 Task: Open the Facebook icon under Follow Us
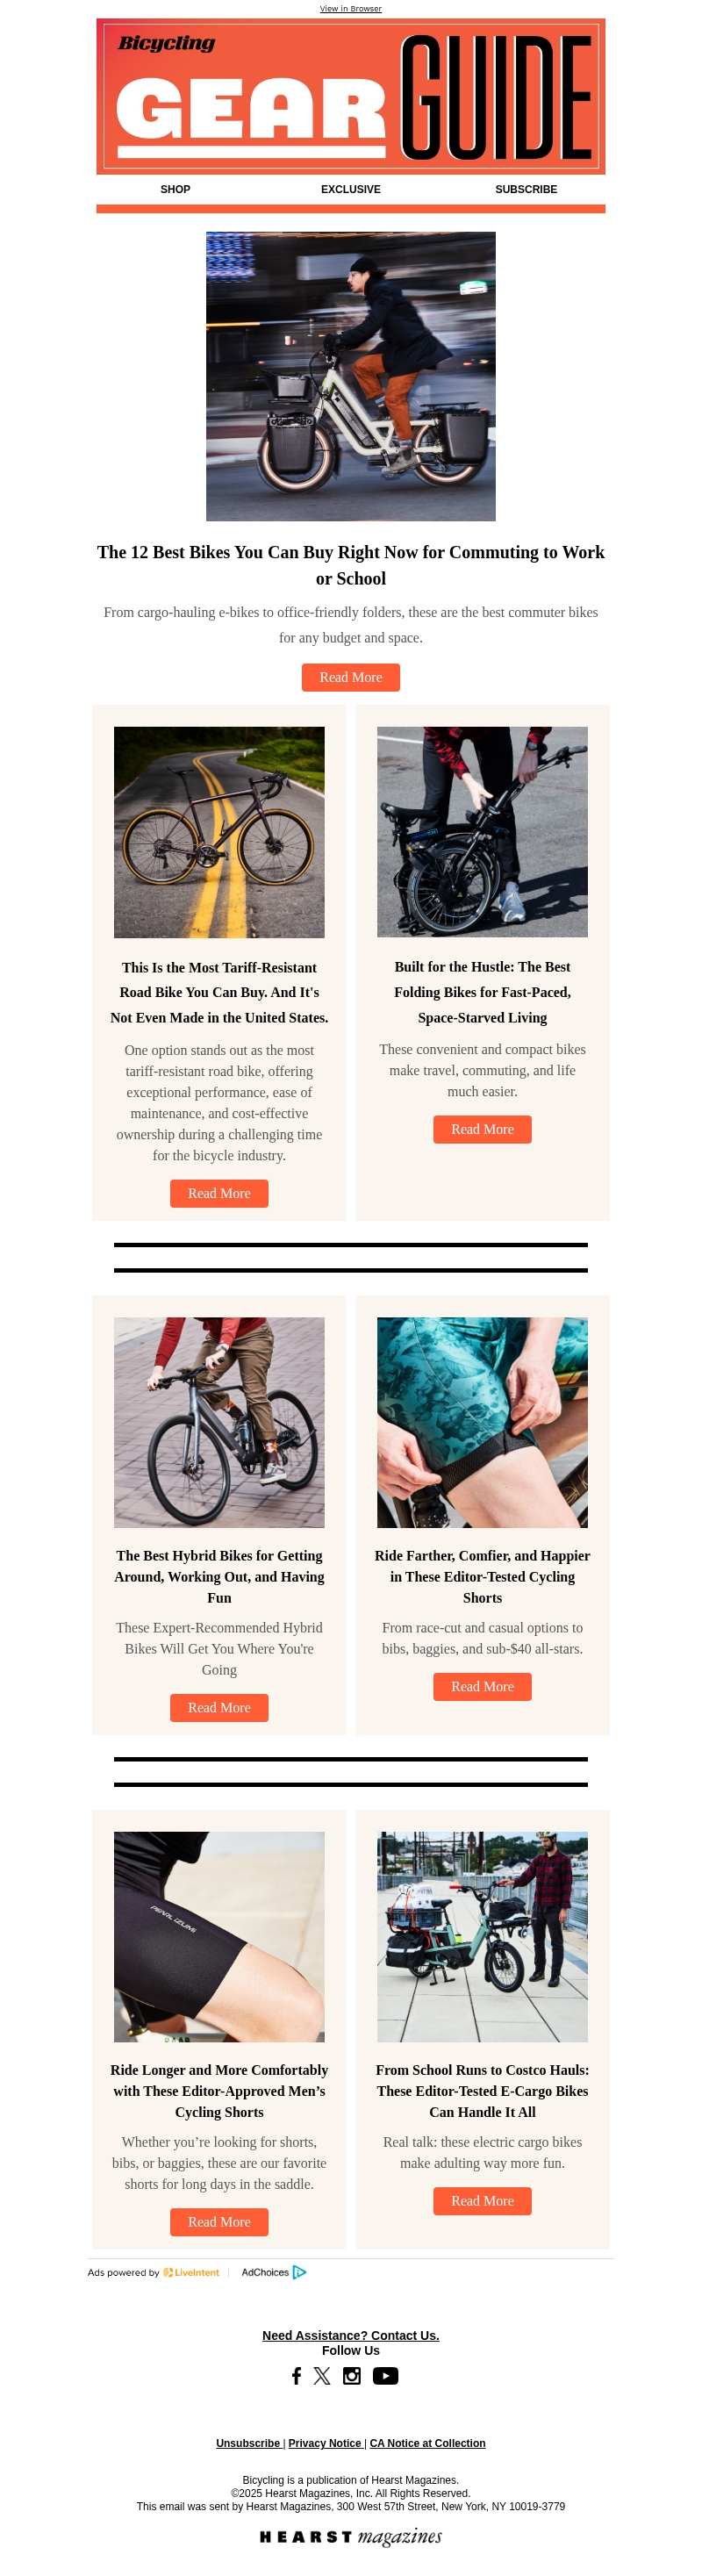[296, 2375]
